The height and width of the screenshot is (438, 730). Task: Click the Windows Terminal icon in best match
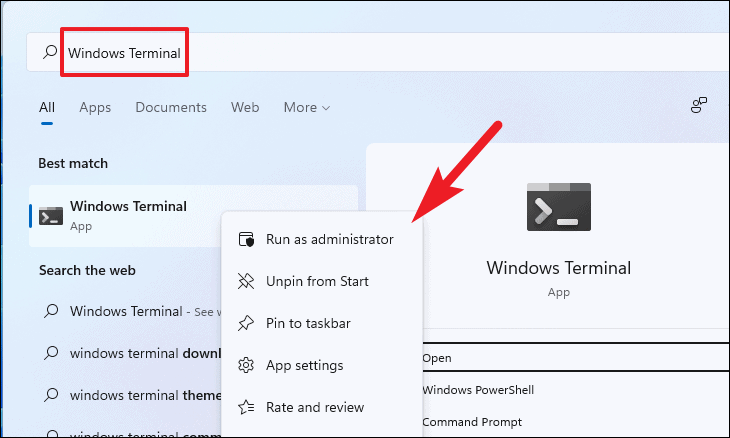click(x=51, y=216)
